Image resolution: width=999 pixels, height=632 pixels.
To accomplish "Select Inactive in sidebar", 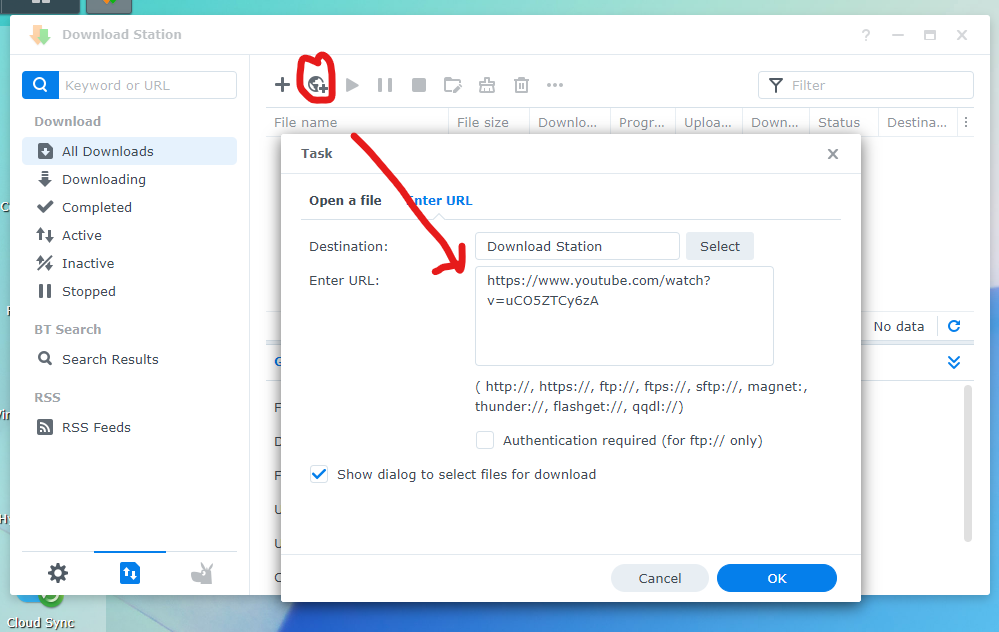I will click(x=129, y=263).
